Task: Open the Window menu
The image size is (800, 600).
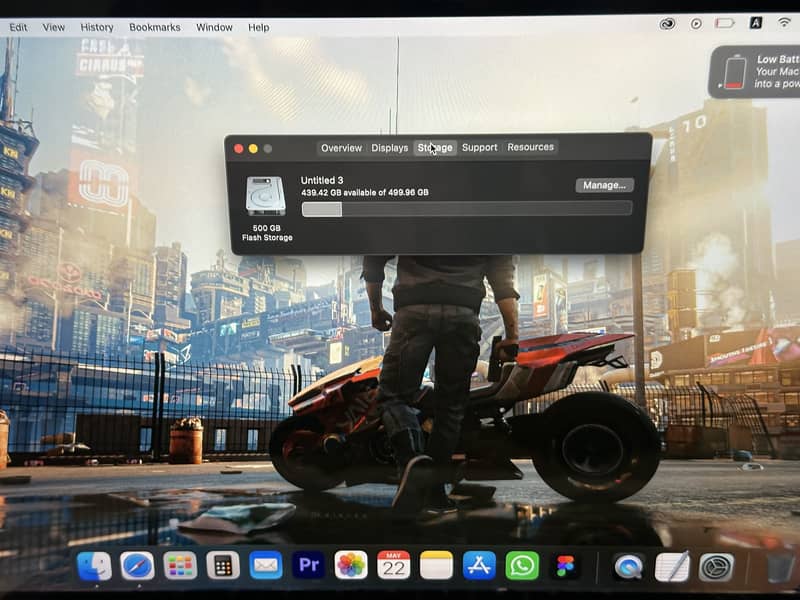Action: tap(214, 28)
